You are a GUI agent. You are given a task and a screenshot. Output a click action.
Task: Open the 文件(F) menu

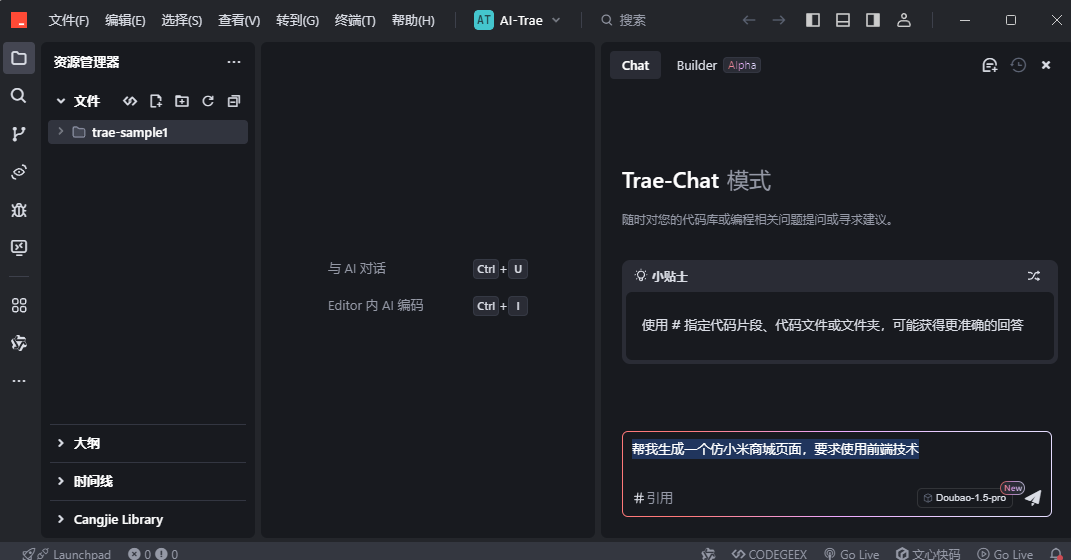[x=68, y=20]
